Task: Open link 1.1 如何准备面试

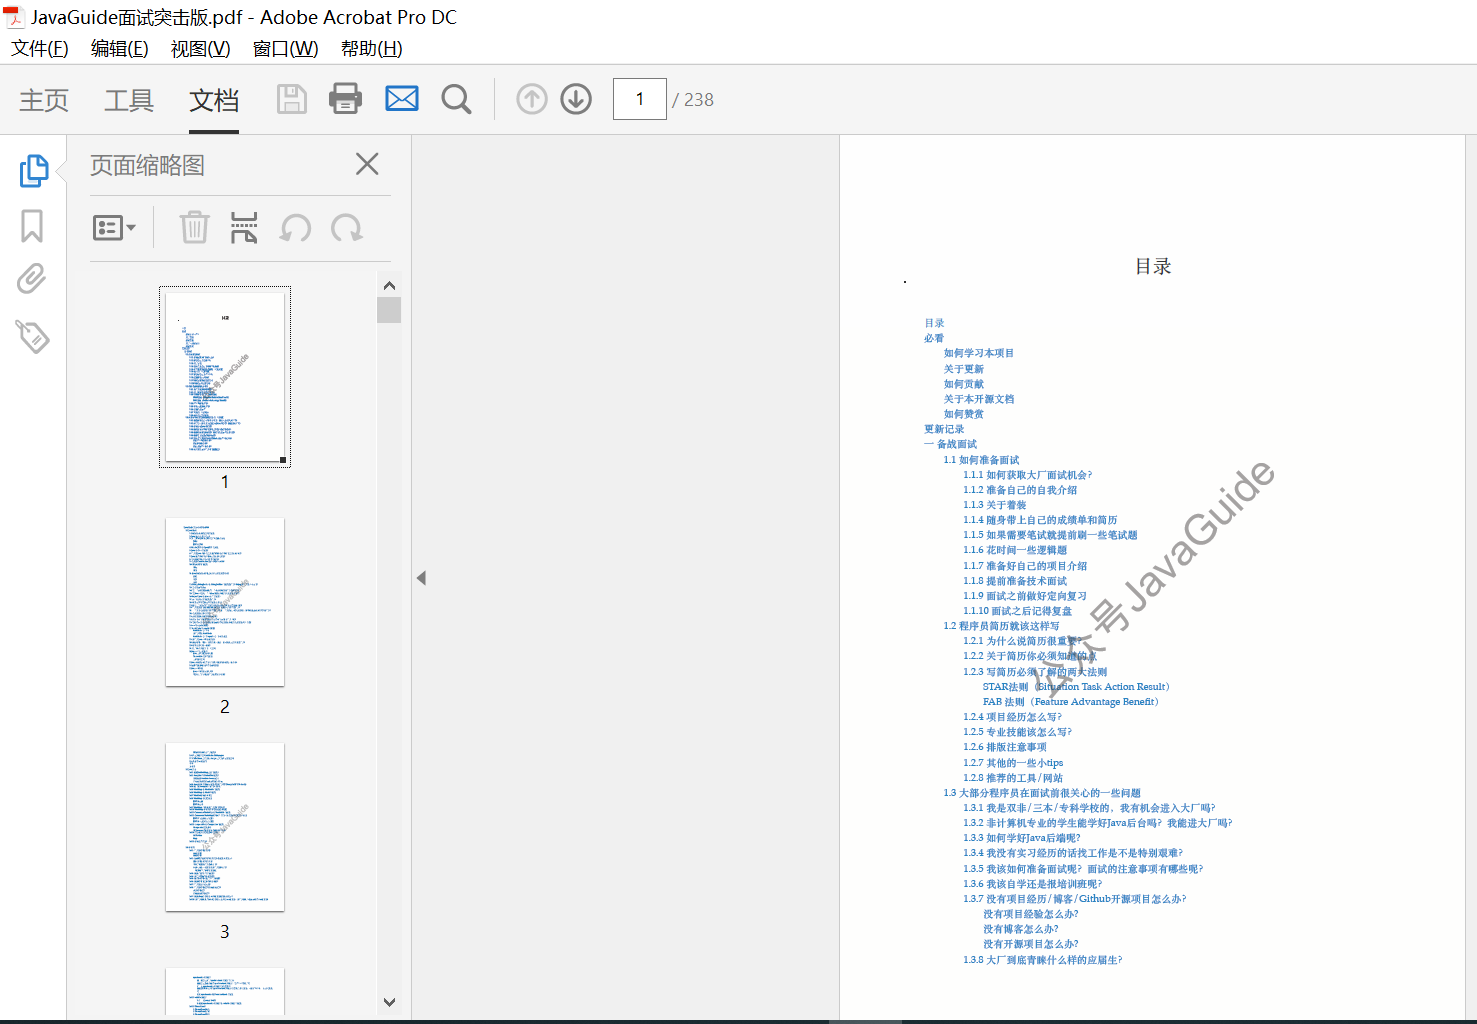Action: (x=981, y=460)
